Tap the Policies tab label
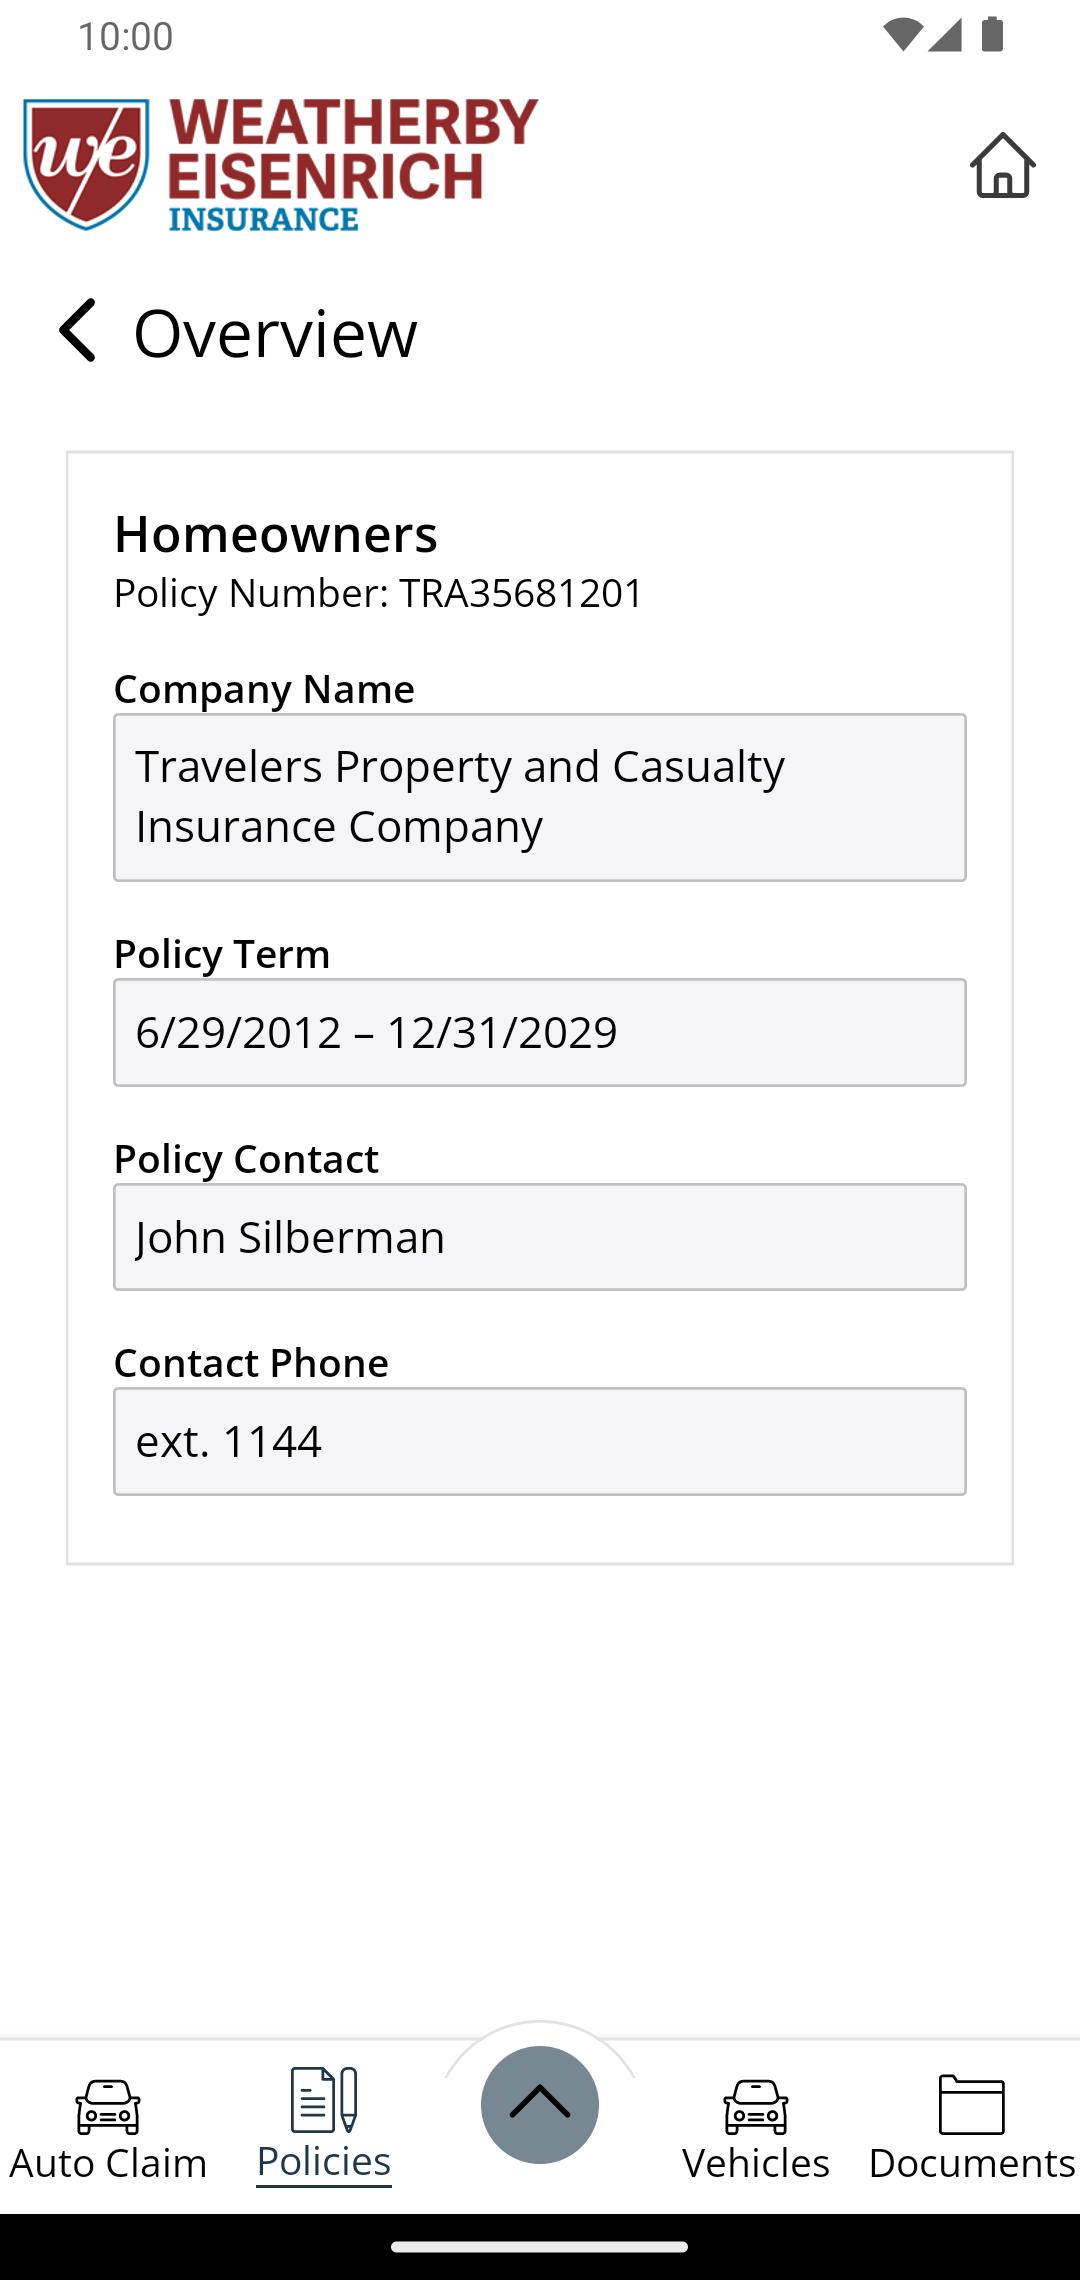This screenshot has width=1080, height=2280. (324, 2162)
